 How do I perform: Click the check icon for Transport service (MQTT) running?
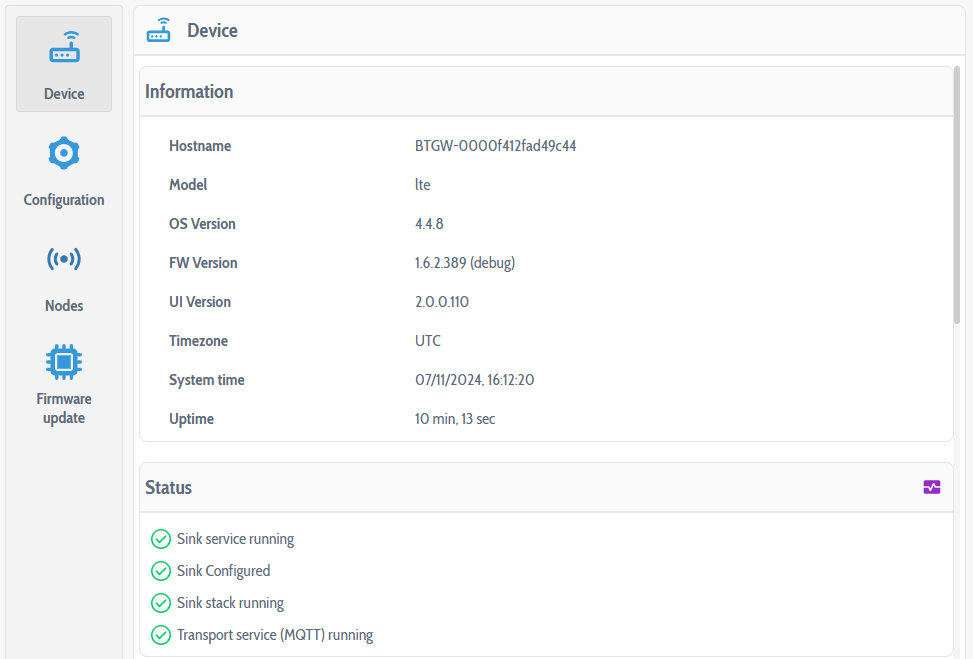(161, 635)
